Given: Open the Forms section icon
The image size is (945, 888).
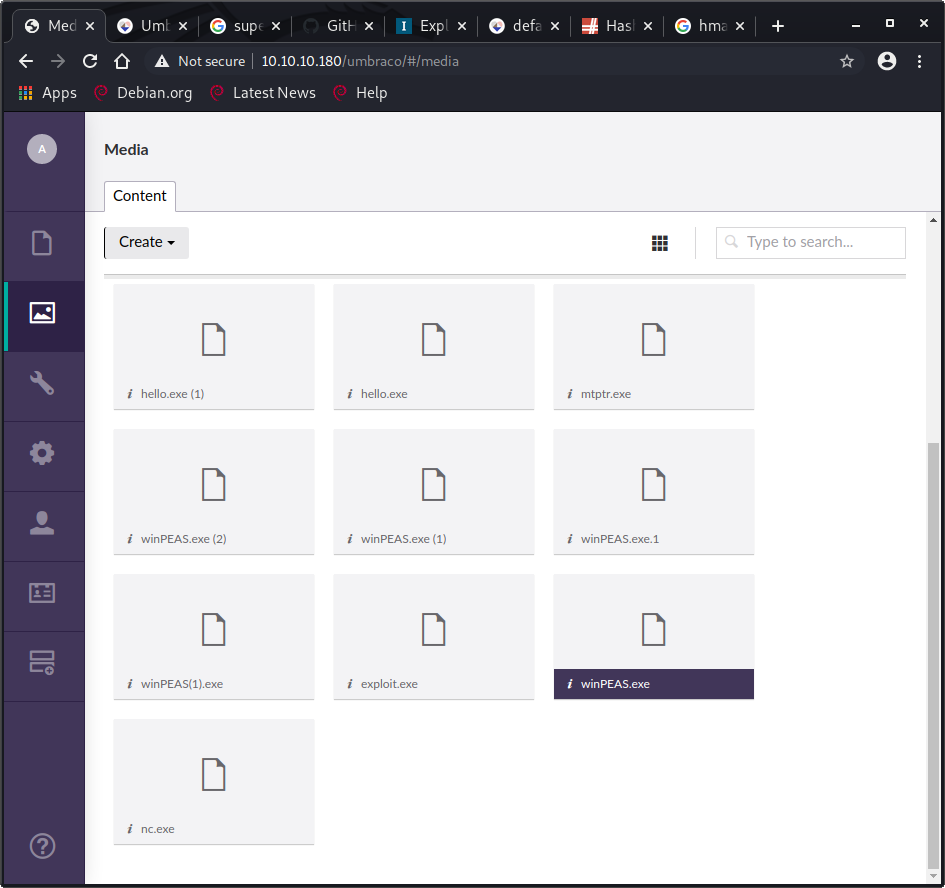Looking at the screenshot, I should (x=42, y=662).
